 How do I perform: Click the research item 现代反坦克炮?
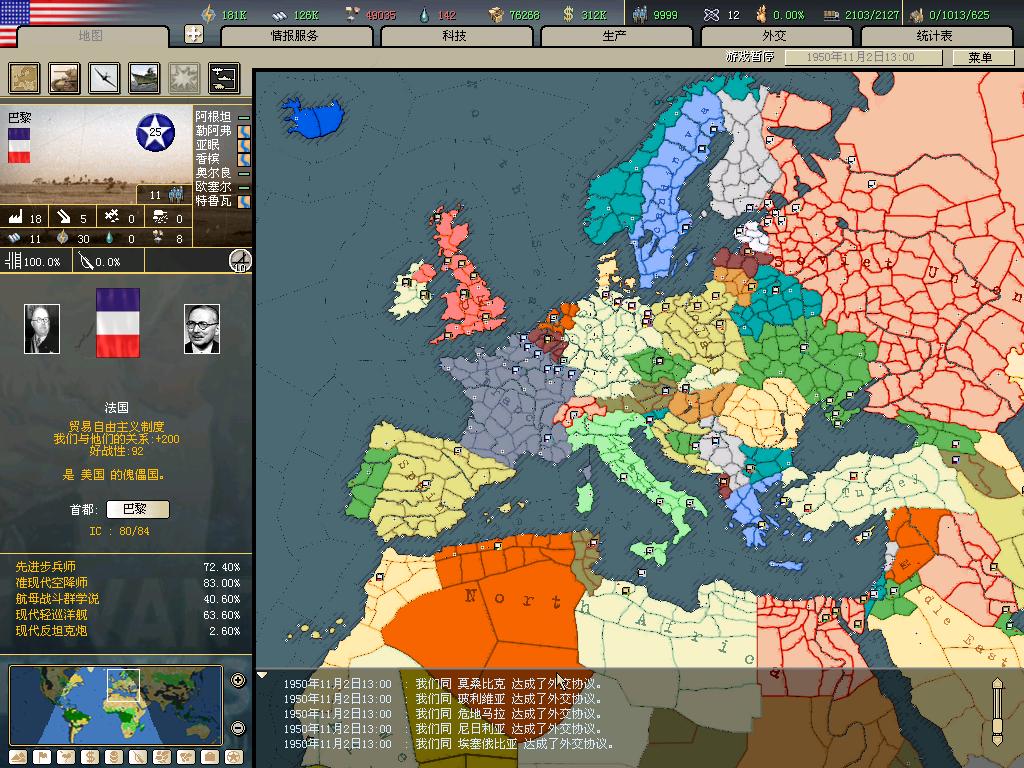[52, 631]
